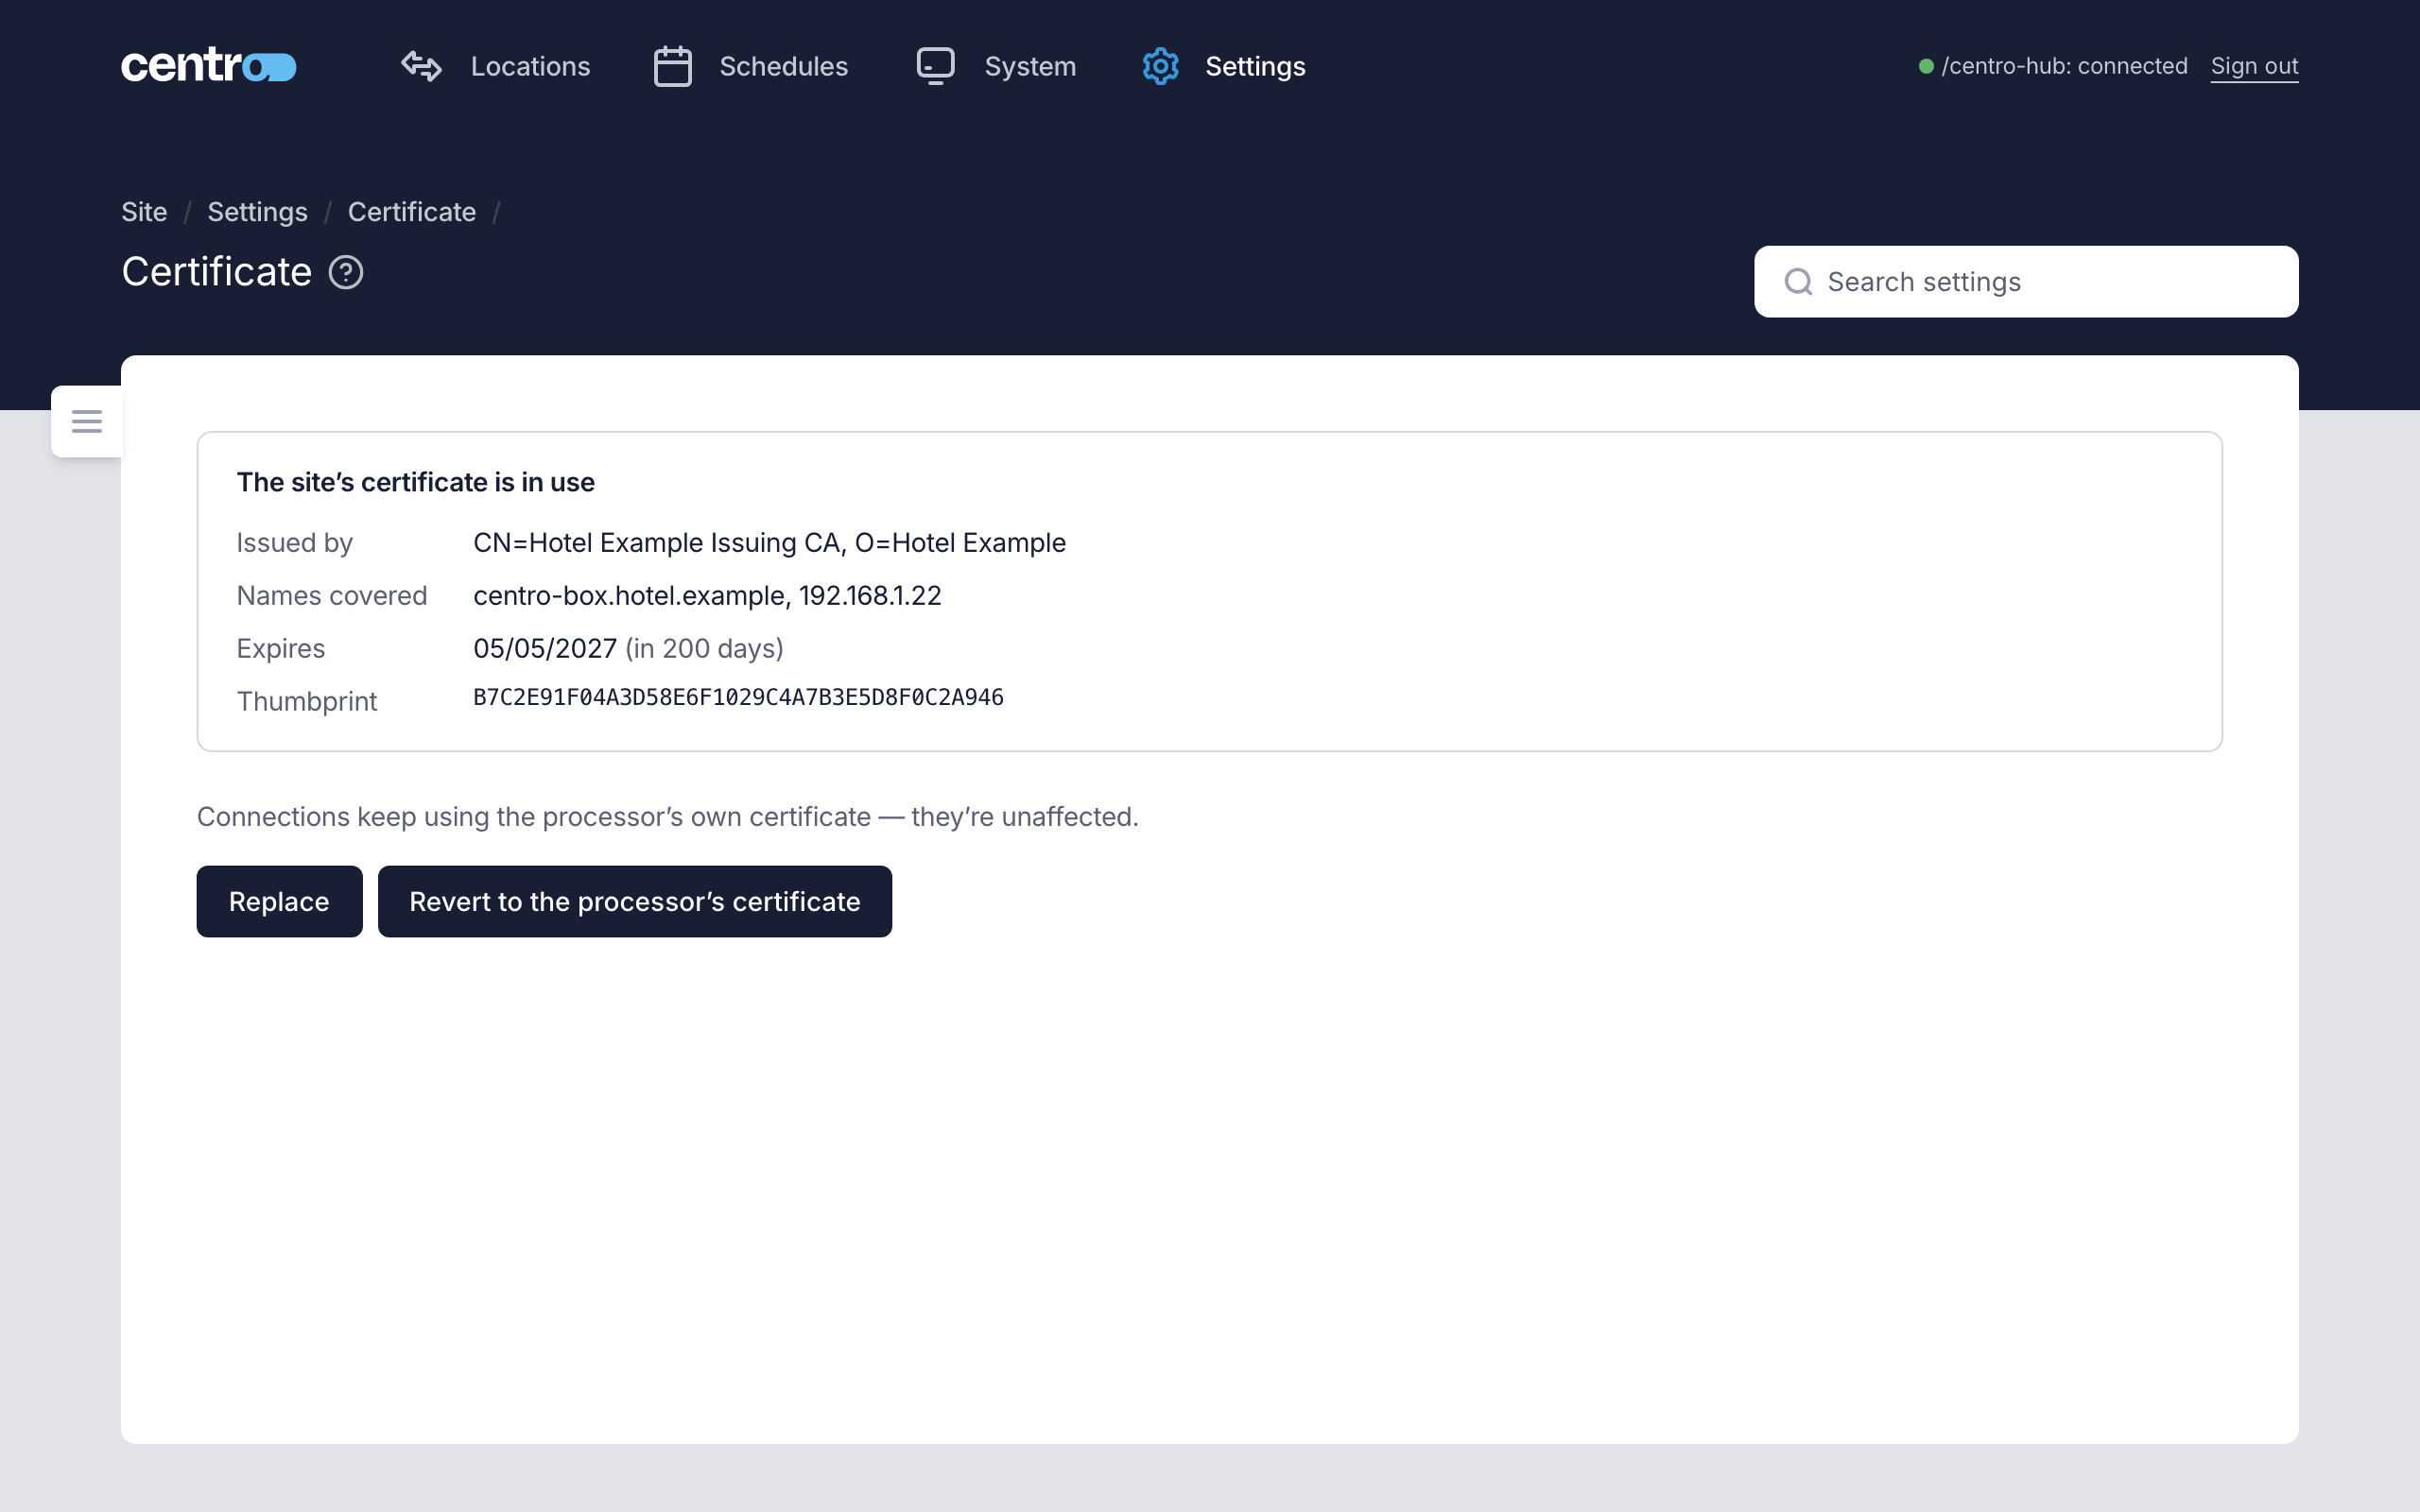Click the Schedules calendar icon
Screen dimensions: 2420x1512
tap(673, 66)
